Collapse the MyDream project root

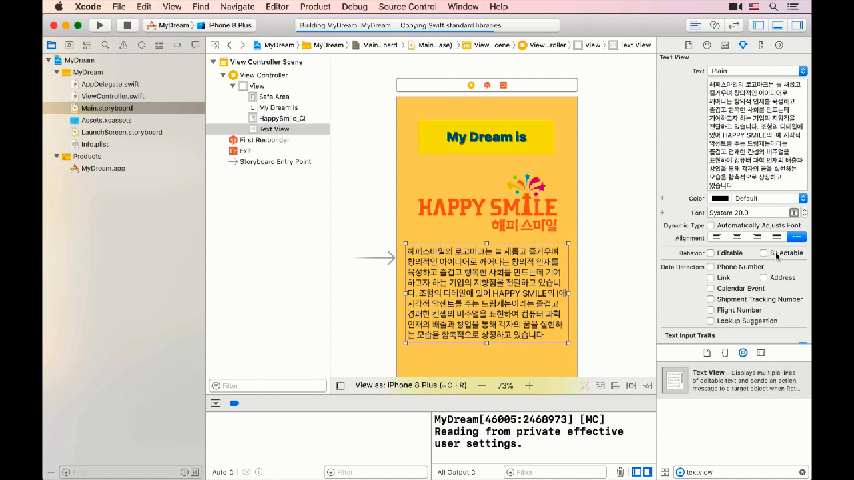coord(49,60)
